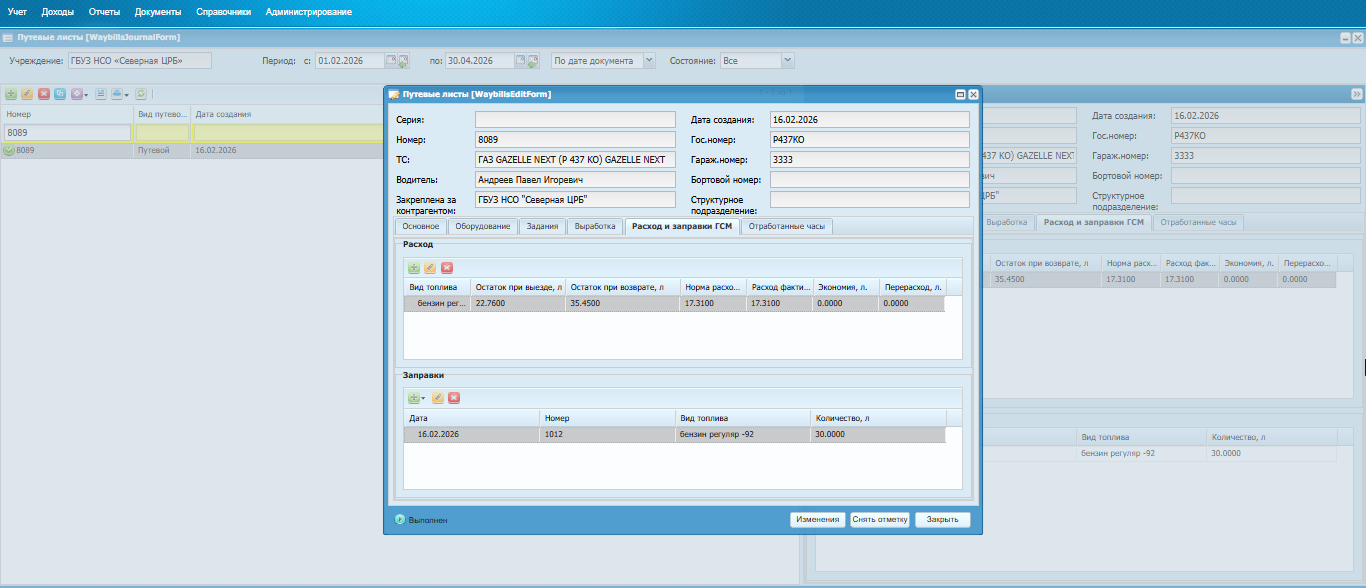Click the Изменения button
The height and width of the screenshot is (588, 1366).
pyautogui.click(x=817, y=520)
